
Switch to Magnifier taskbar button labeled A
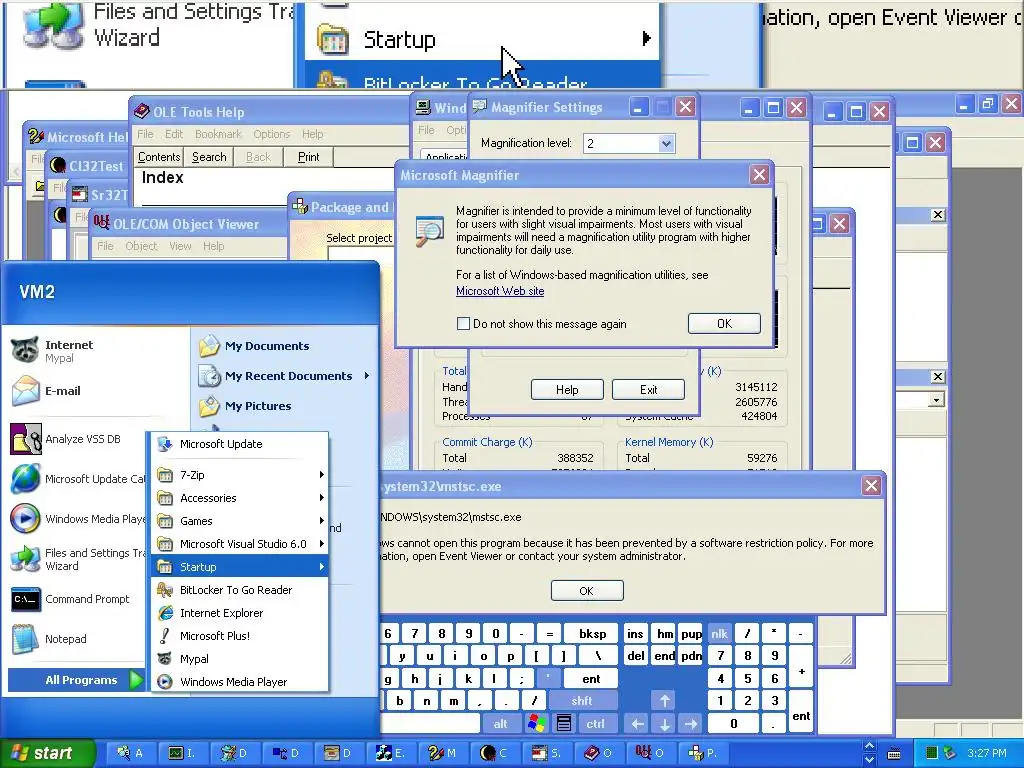coord(130,753)
